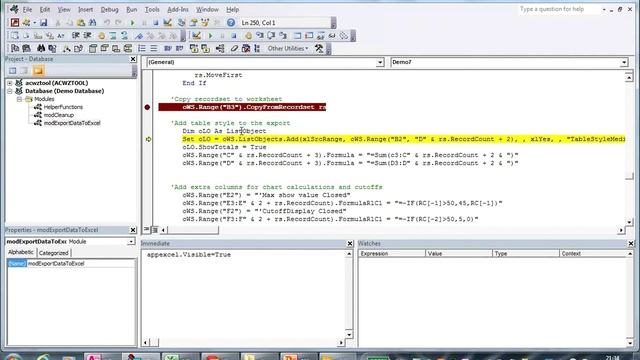Screen dimensions: 640x360
Task: Open the HelperFunctions module
Action: pyautogui.click(x=63, y=107)
